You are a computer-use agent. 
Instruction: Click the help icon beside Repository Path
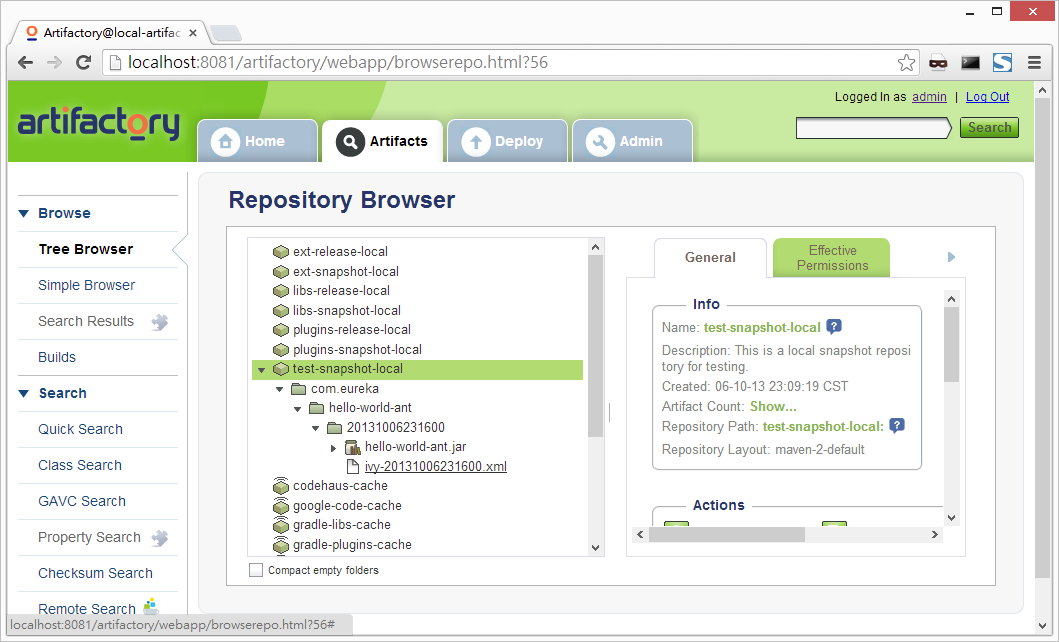click(897, 426)
